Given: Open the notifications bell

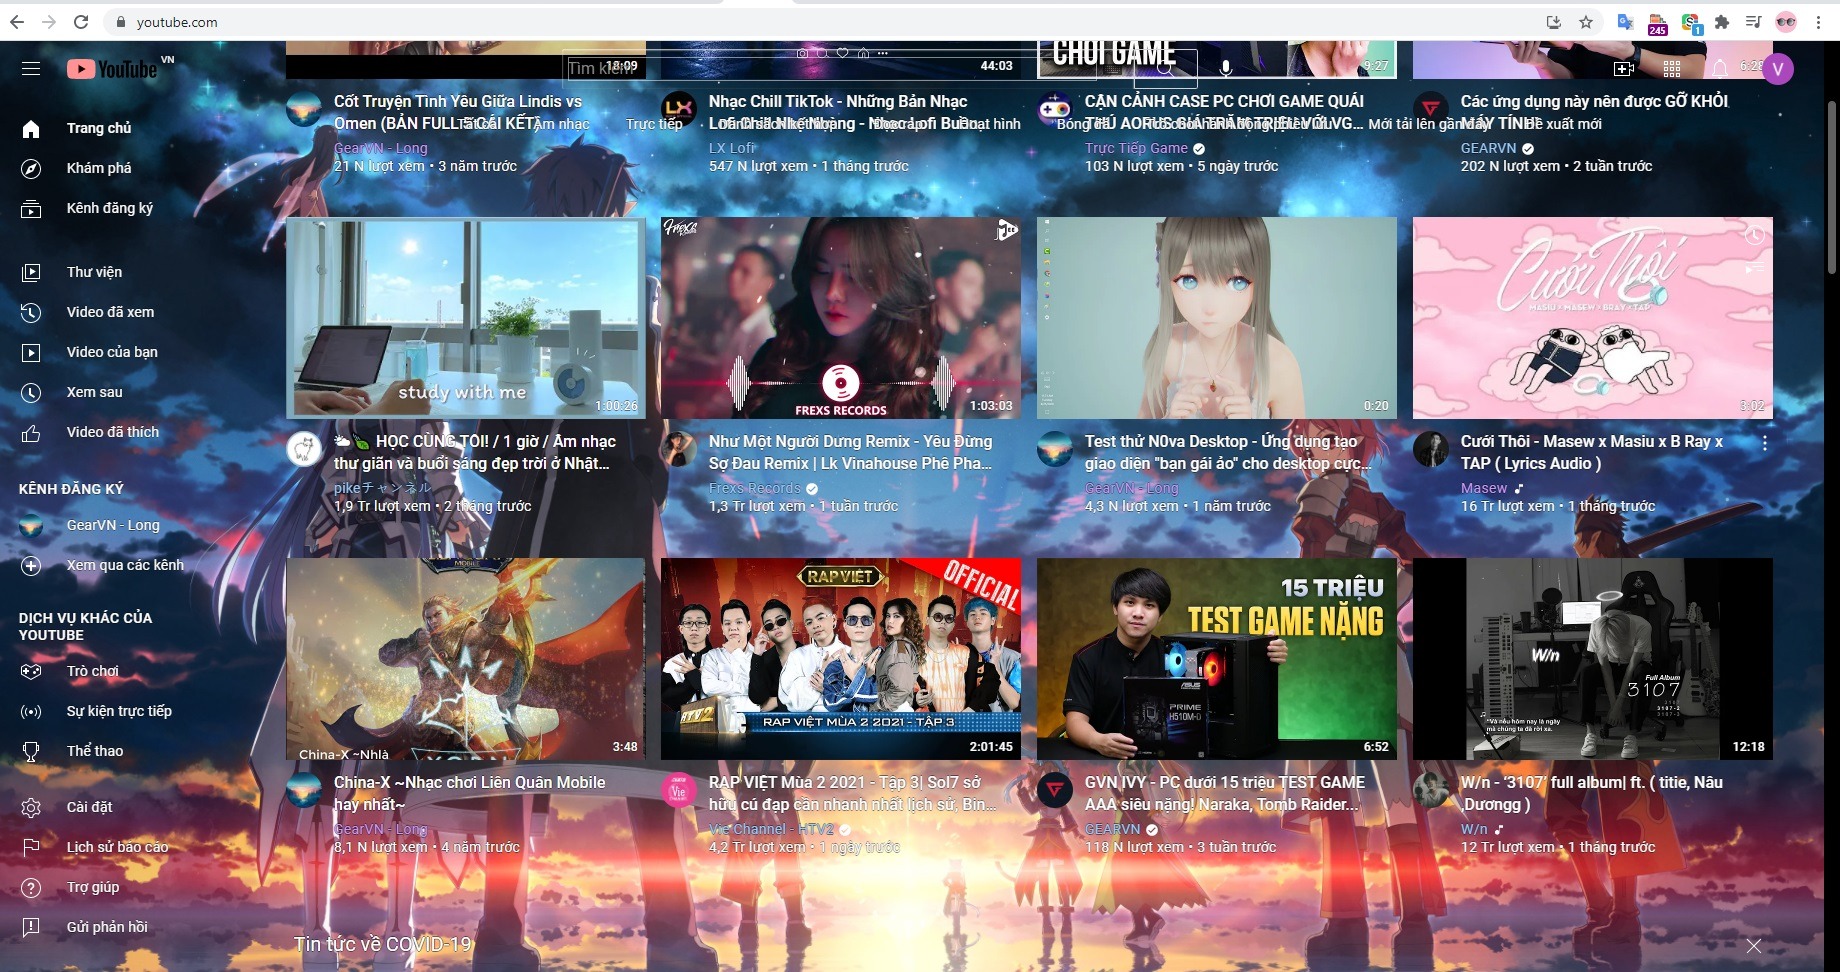Looking at the screenshot, I should pos(1720,68).
